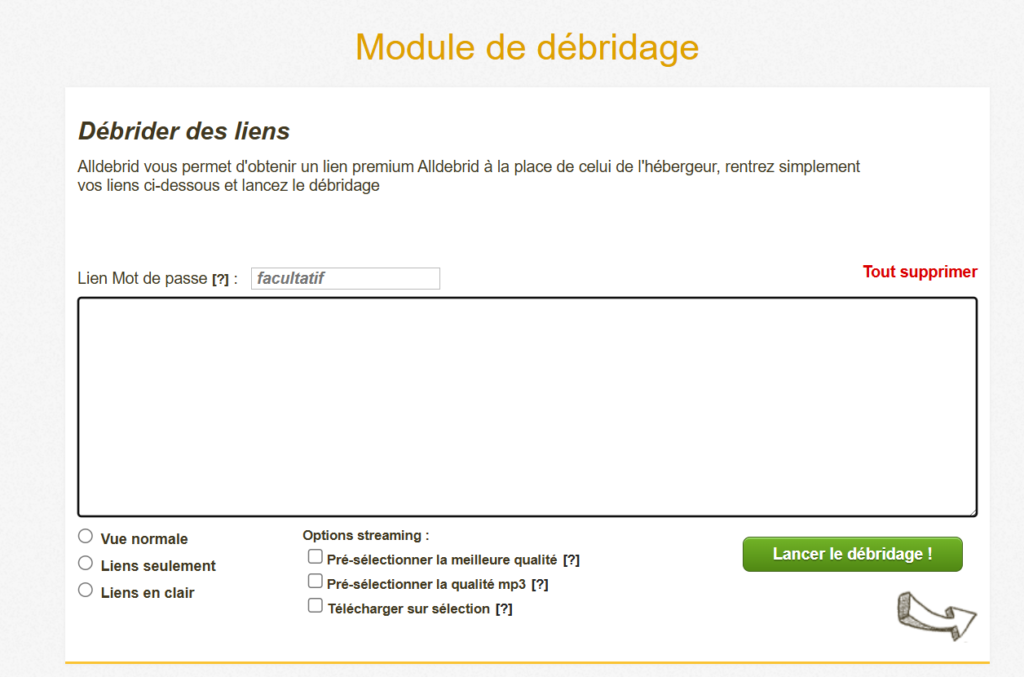Click the Options streaming label
1024x677 pixels.
[366, 536]
